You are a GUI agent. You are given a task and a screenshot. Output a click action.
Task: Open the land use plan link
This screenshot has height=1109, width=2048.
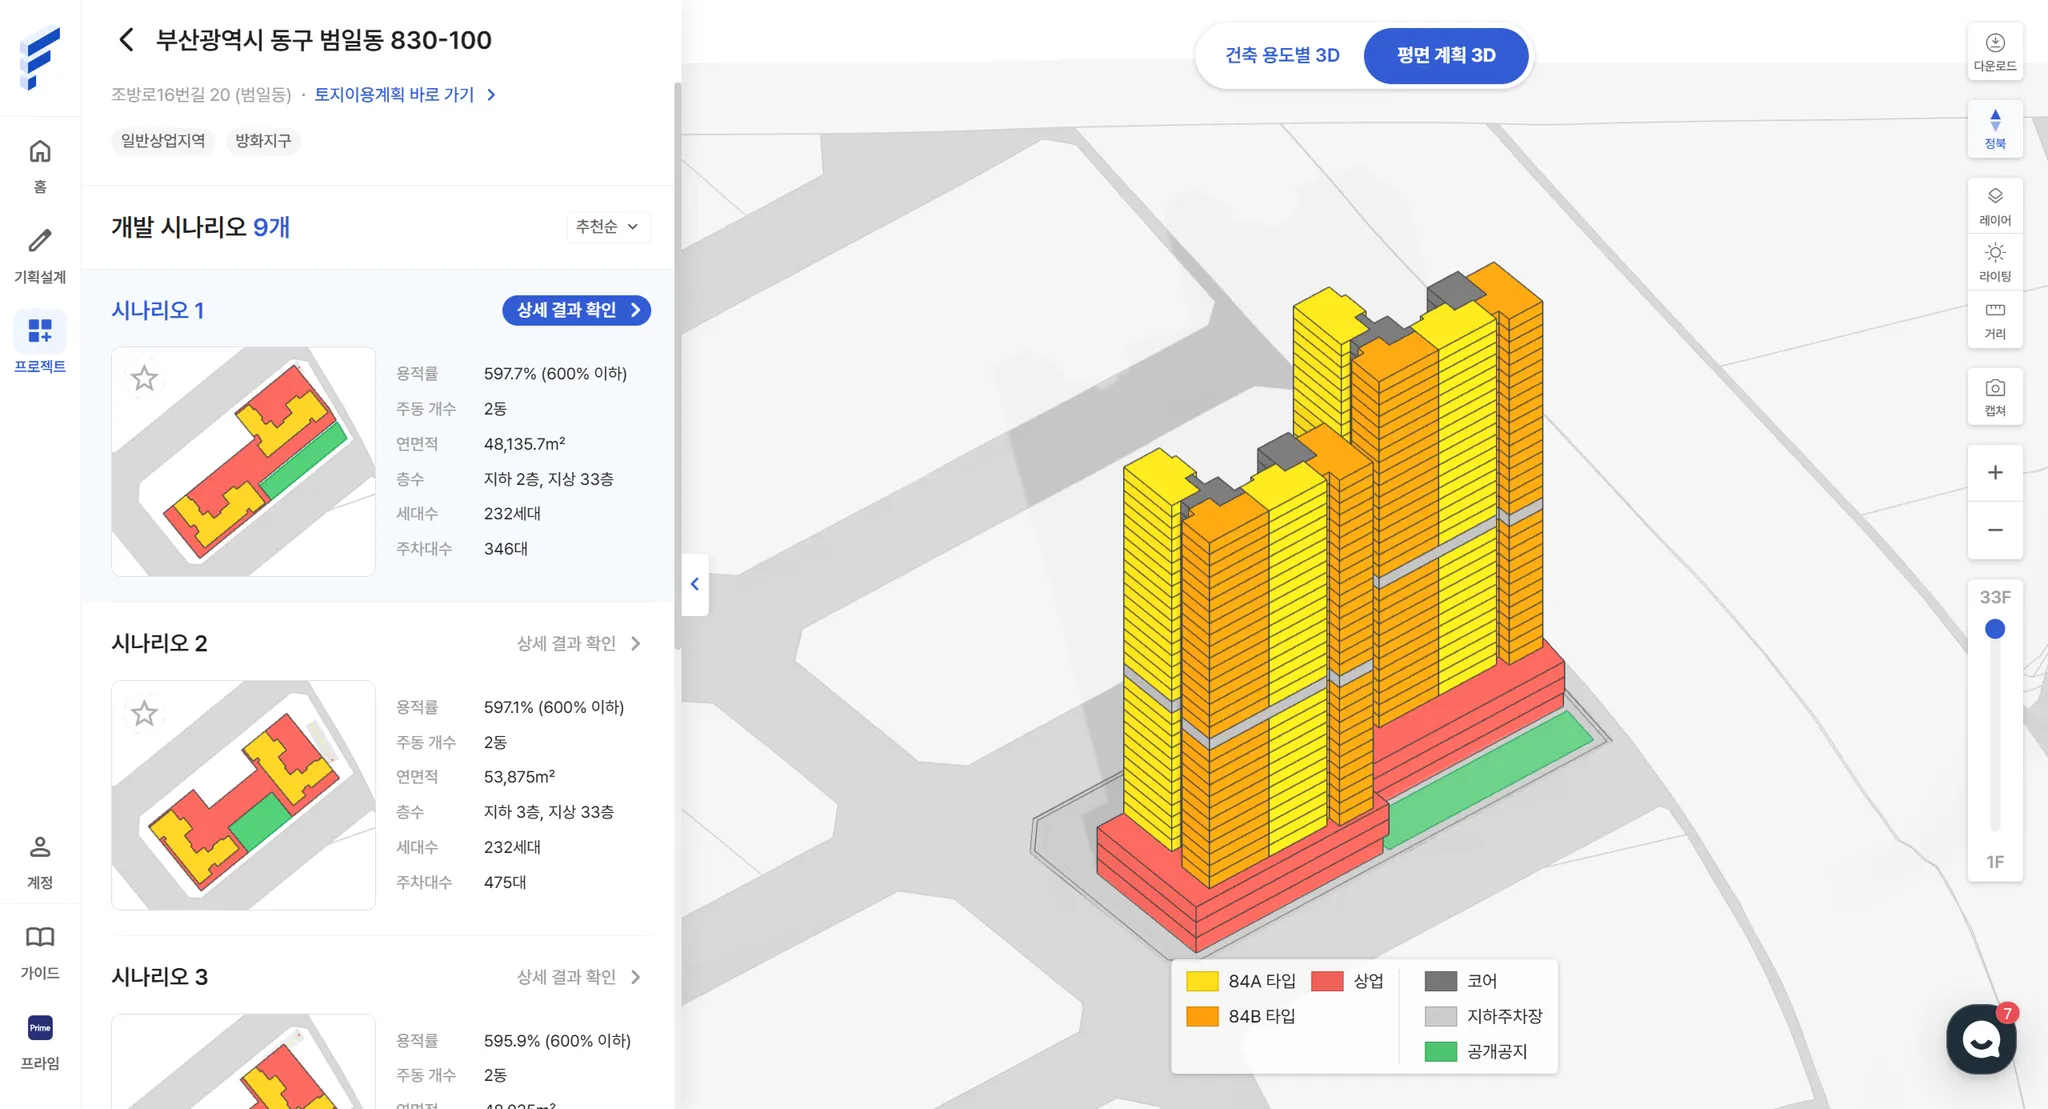tap(404, 95)
